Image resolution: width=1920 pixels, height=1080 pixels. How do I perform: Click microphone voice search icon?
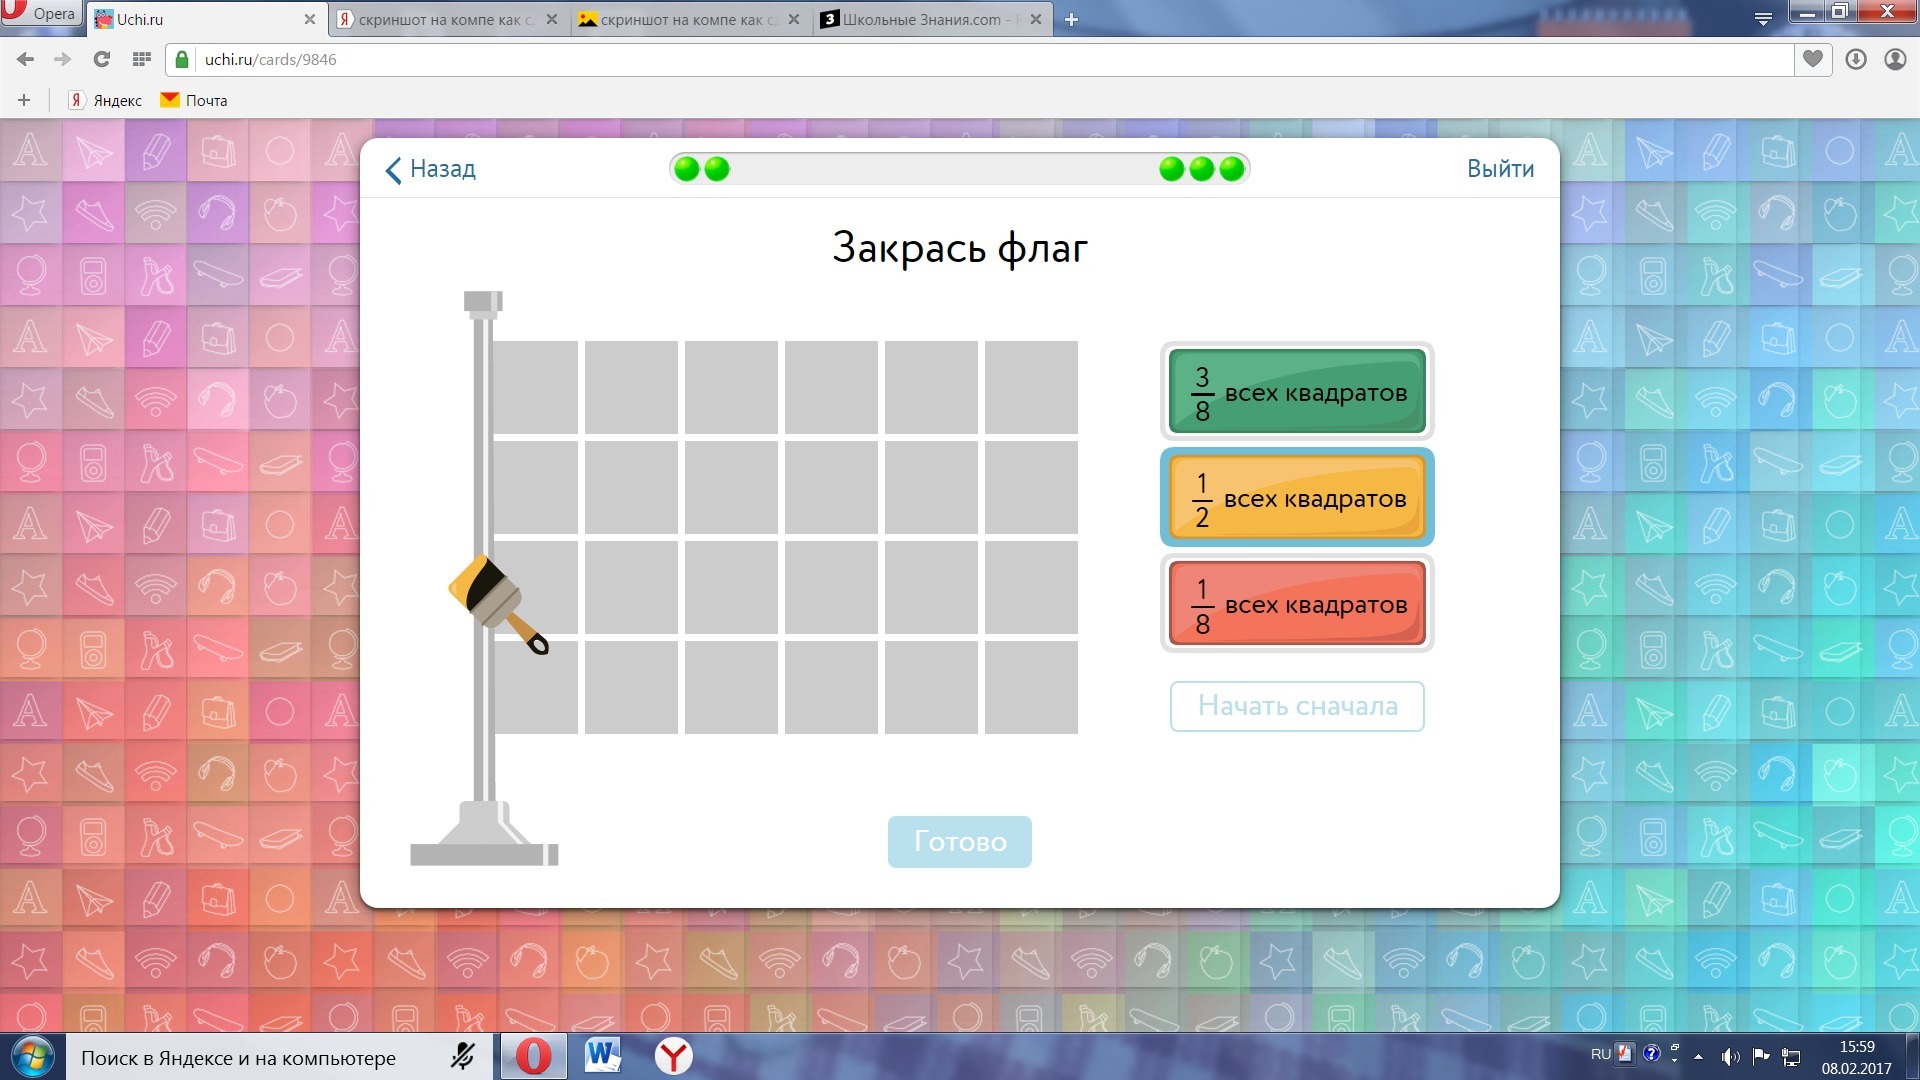click(x=462, y=1057)
